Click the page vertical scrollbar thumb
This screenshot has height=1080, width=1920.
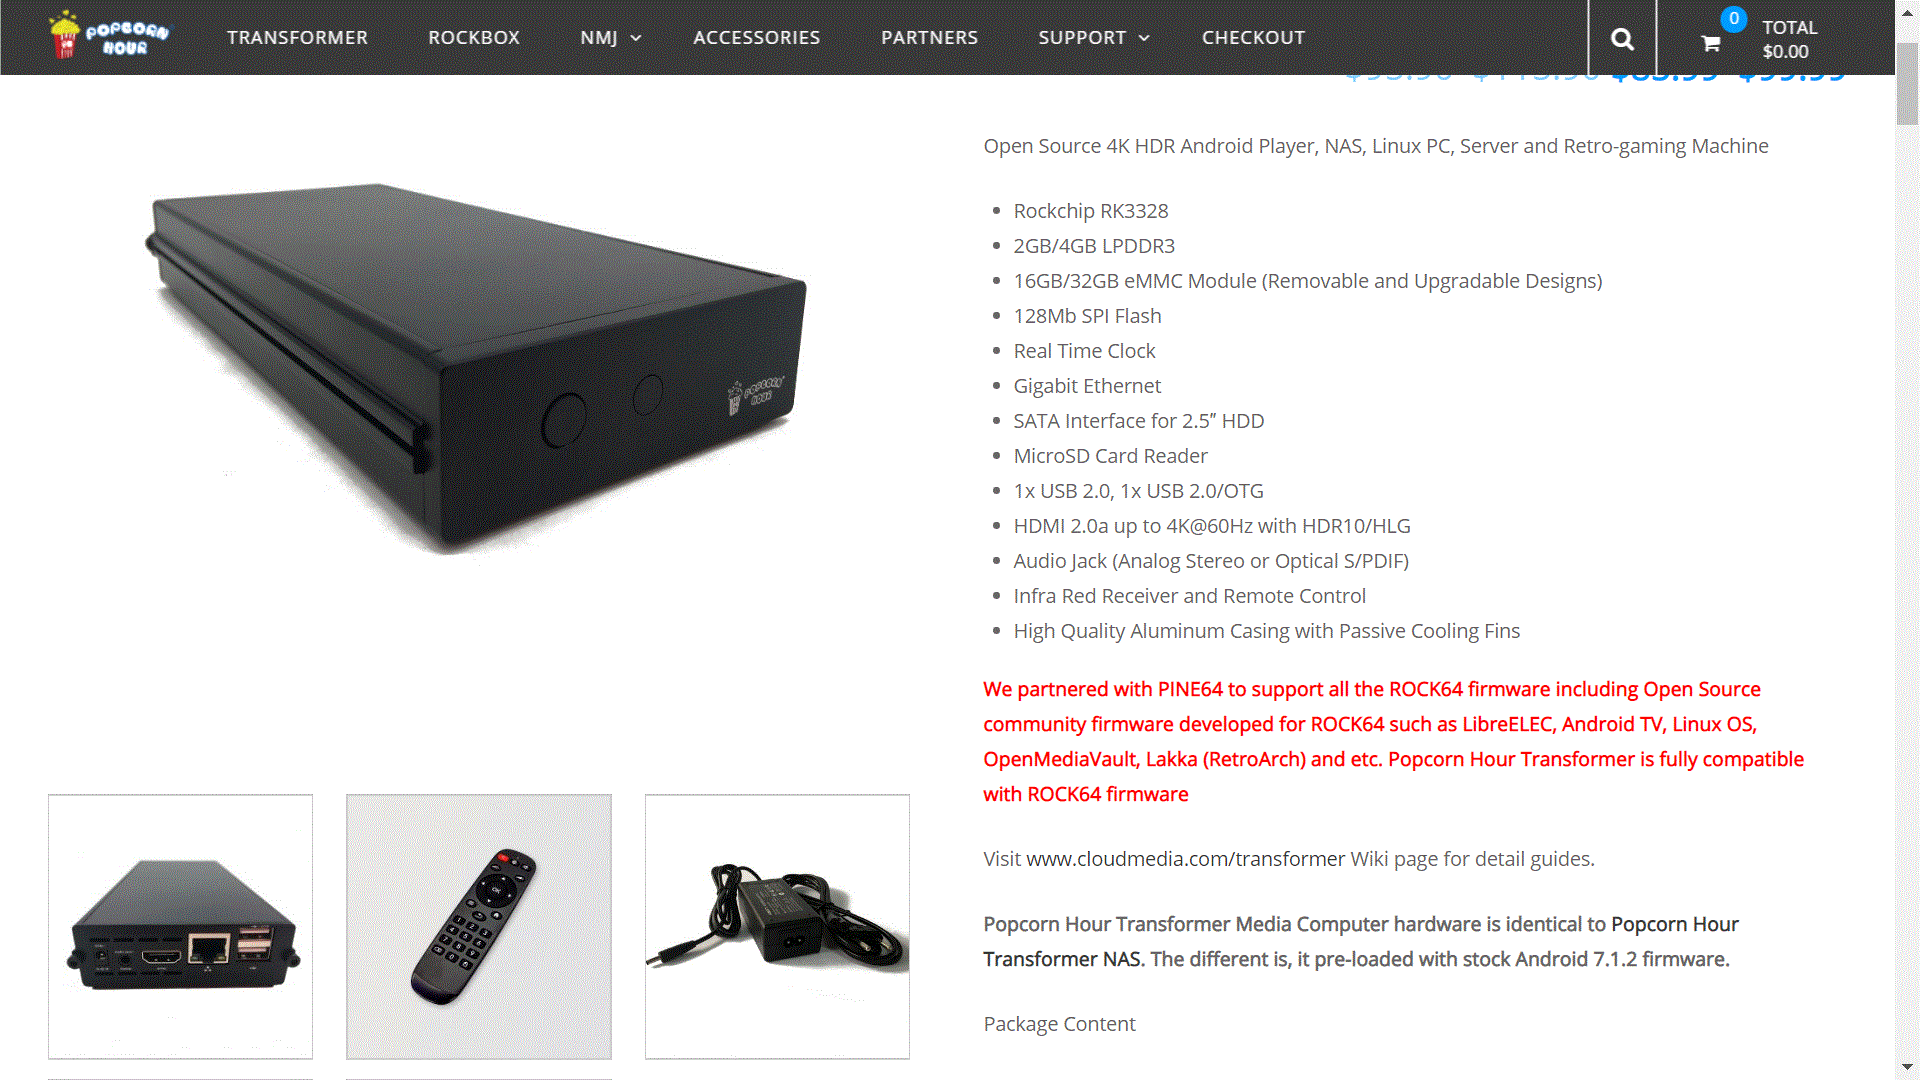(x=1907, y=84)
